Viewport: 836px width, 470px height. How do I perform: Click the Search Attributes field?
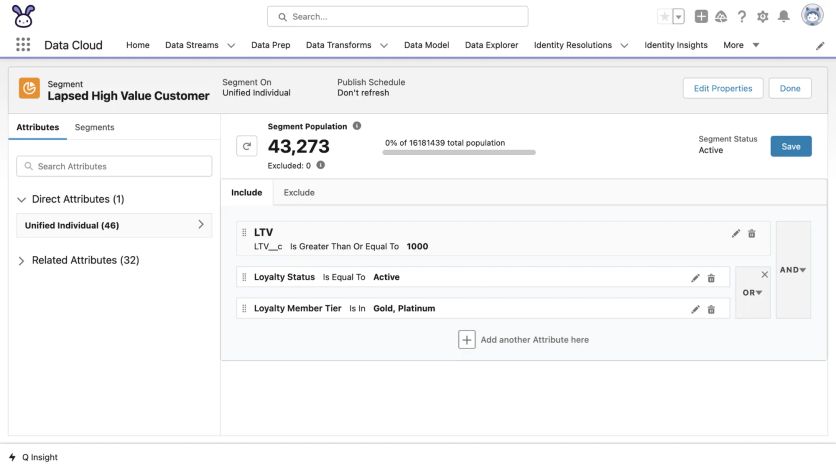[x=114, y=166]
